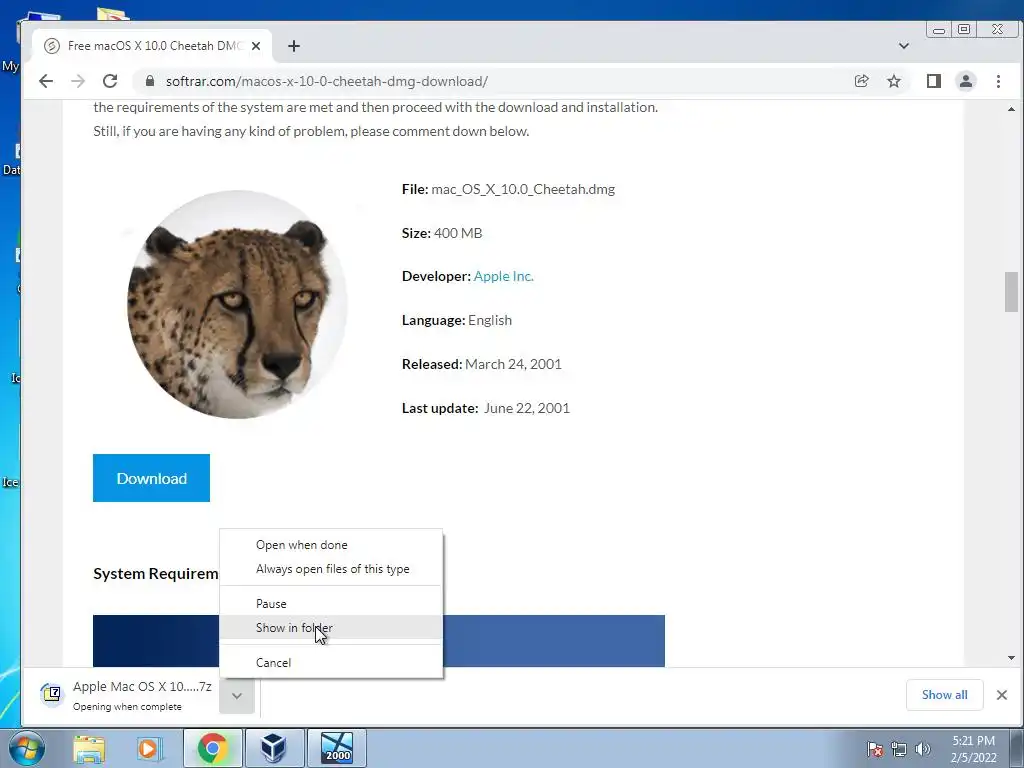
Task: Click the "March 24, 2001" release date
Action: click(513, 364)
